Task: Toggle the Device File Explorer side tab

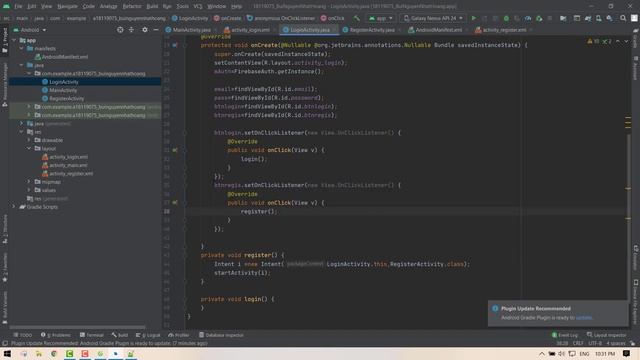Action: (636, 302)
